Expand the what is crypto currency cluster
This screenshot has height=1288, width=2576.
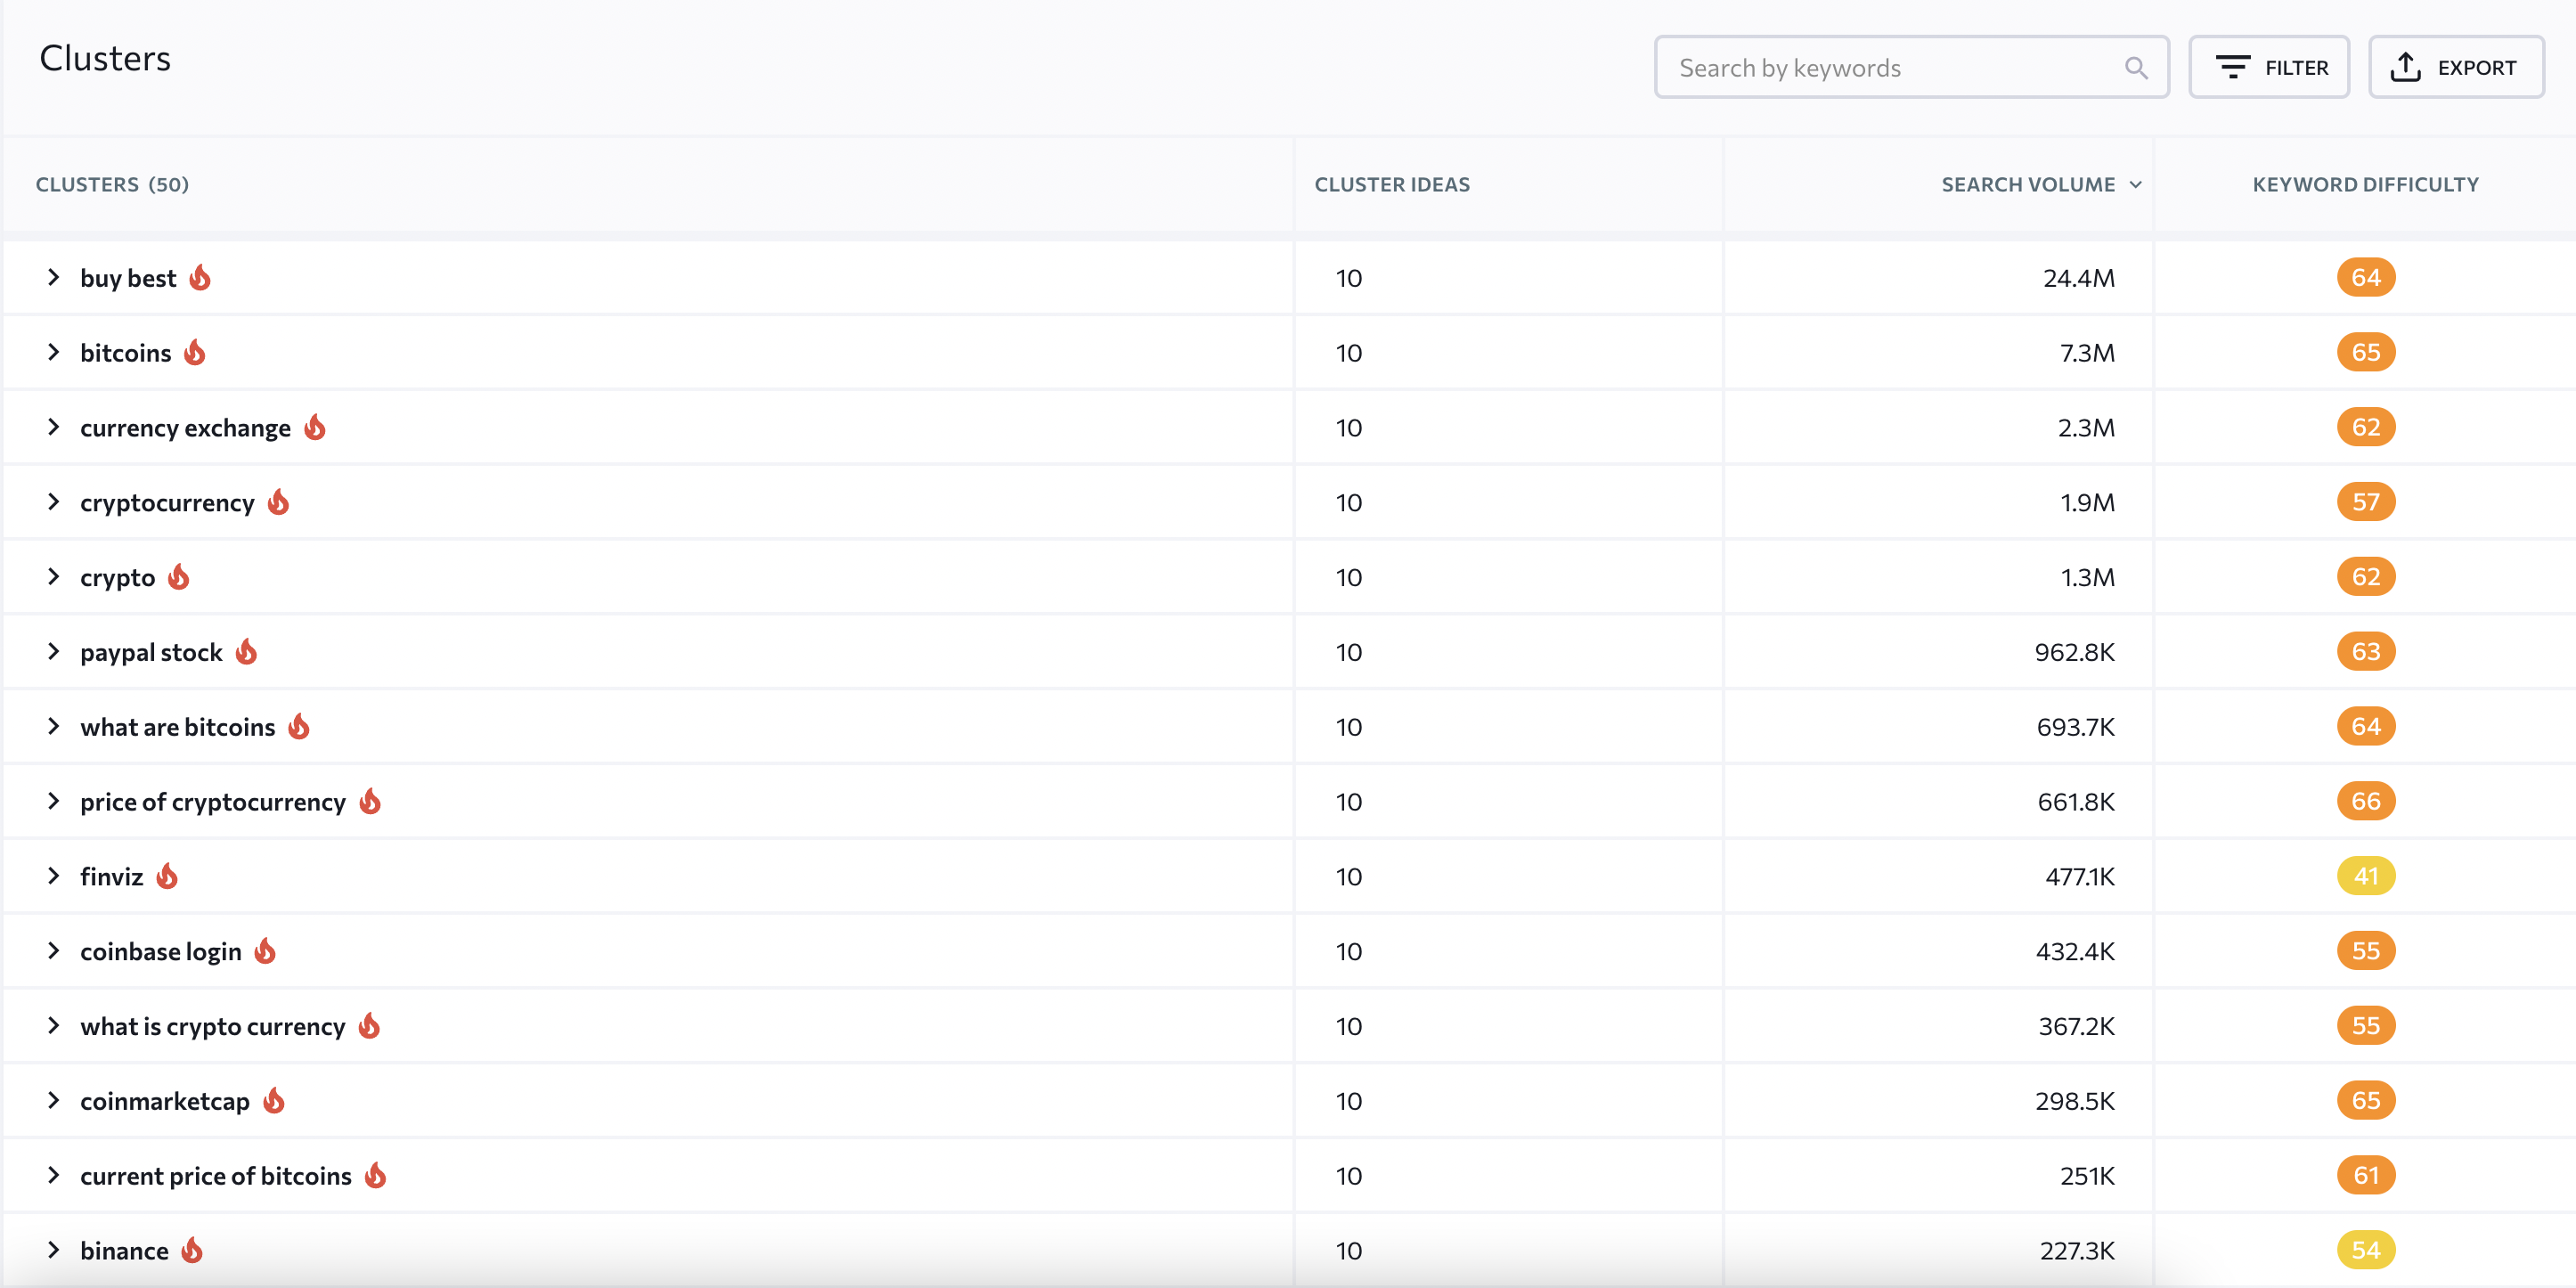coord(54,1026)
